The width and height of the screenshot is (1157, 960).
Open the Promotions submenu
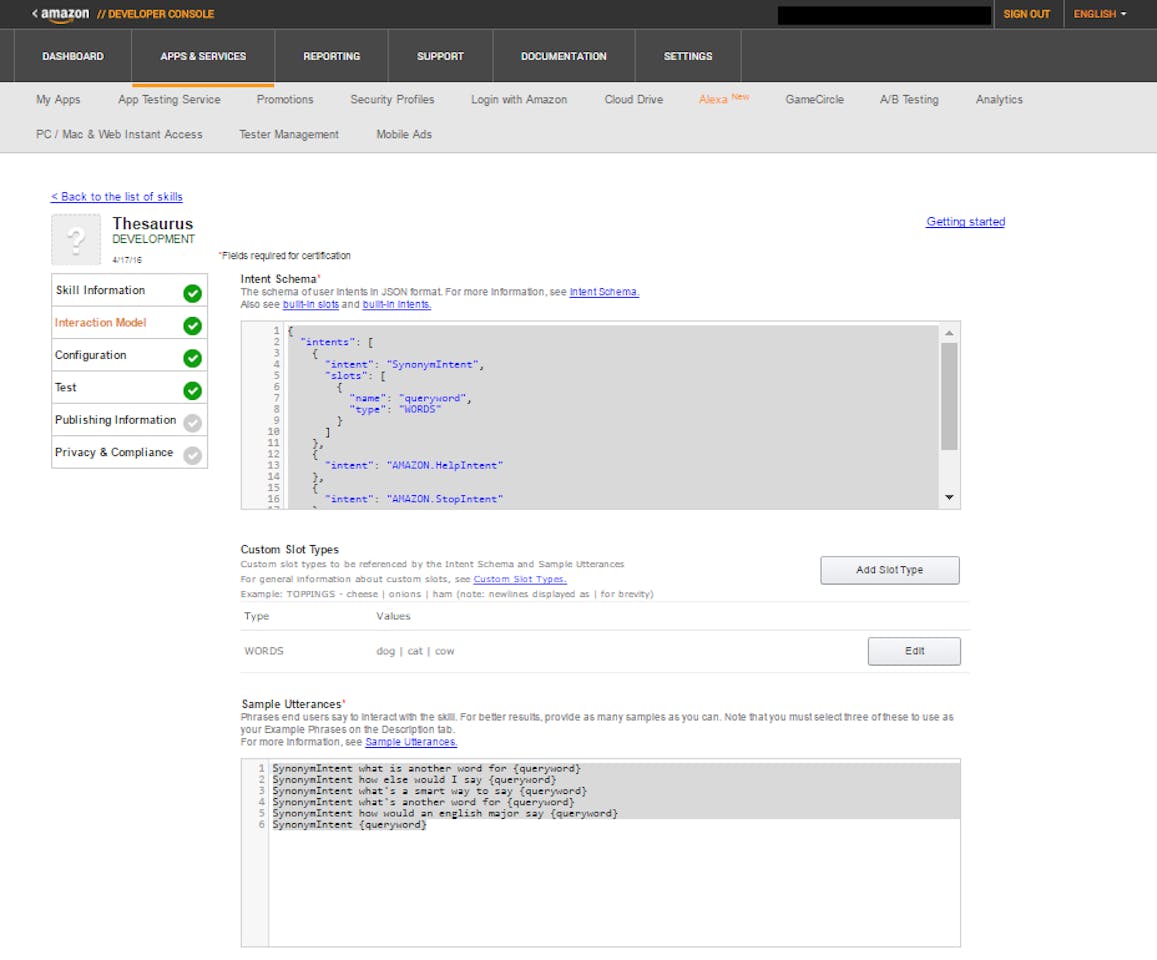click(x=285, y=99)
